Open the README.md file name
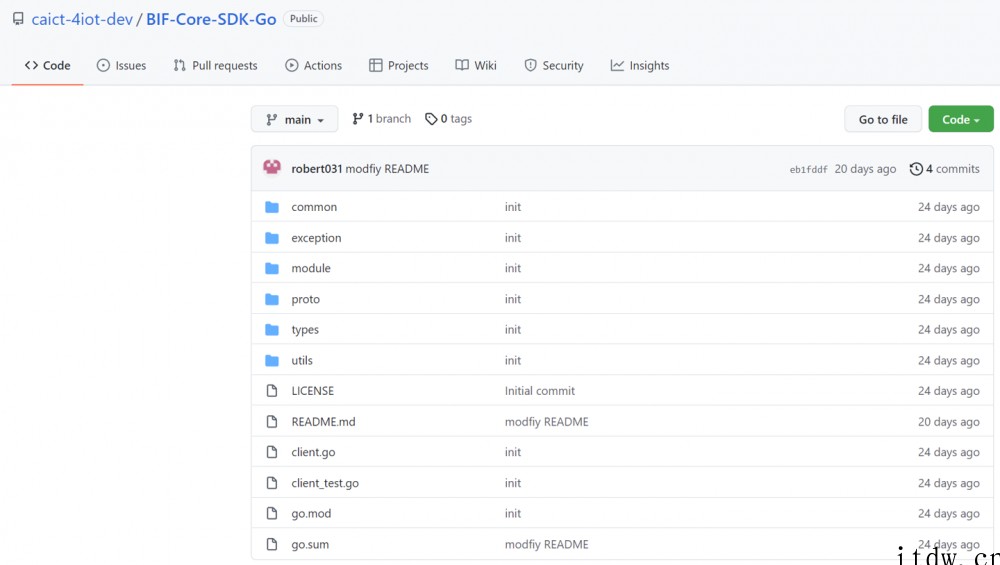 click(x=323, y=422)
